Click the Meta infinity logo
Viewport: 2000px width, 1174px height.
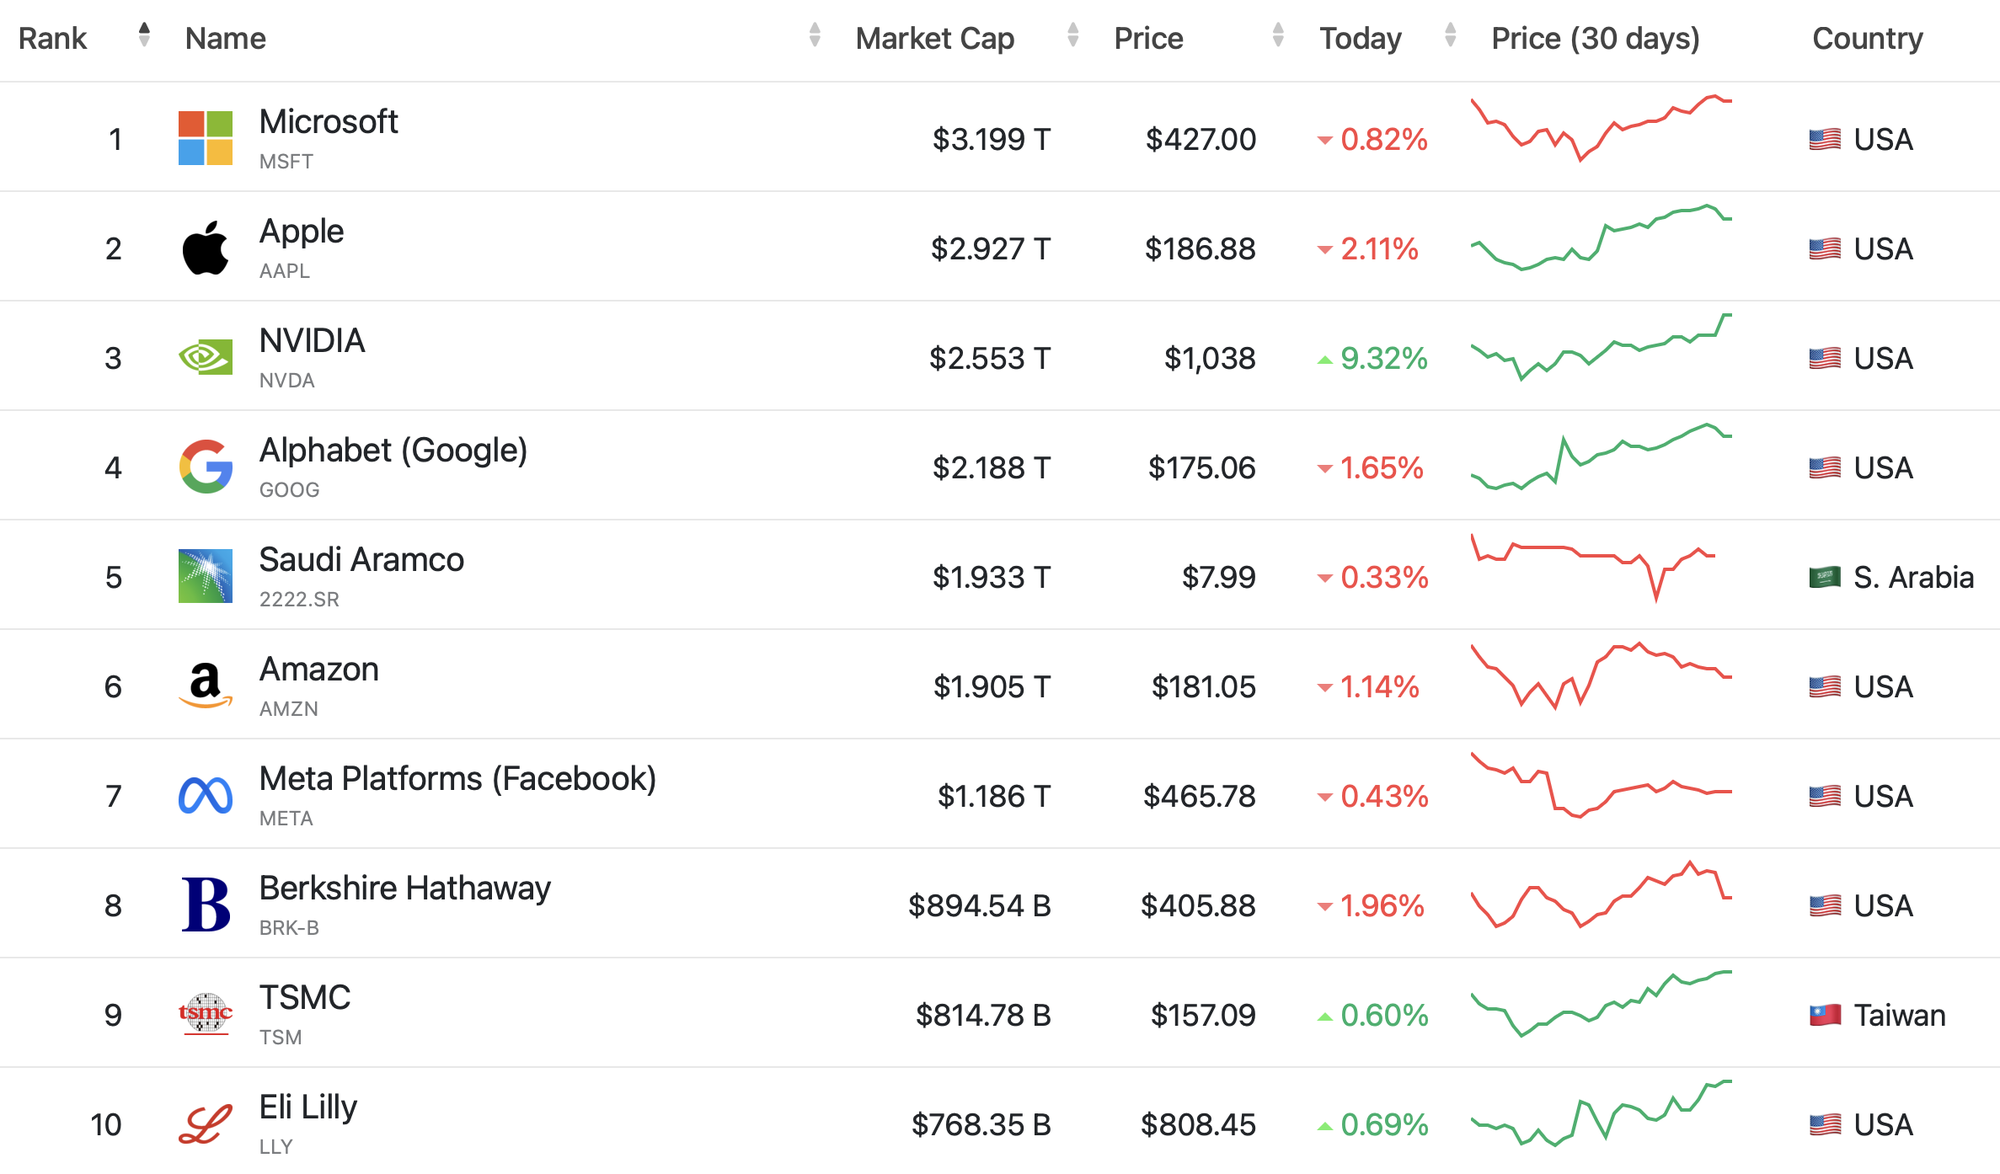(x=205, y=796)
